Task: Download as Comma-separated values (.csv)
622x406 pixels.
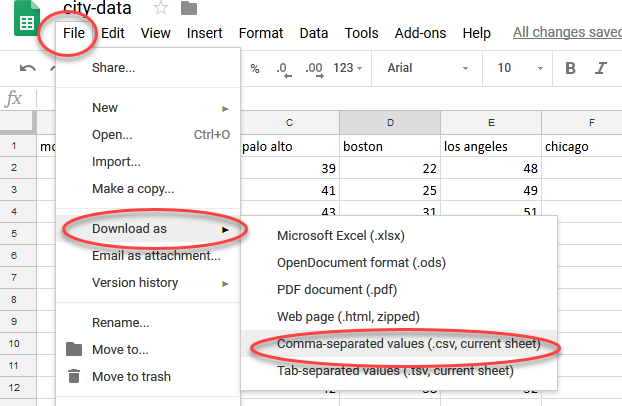Action: tap(399, 343)
